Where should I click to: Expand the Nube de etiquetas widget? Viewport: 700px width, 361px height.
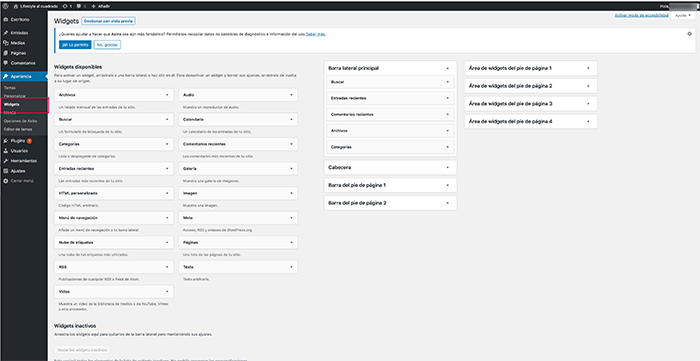pyautogui.click(x=167, y=242)
